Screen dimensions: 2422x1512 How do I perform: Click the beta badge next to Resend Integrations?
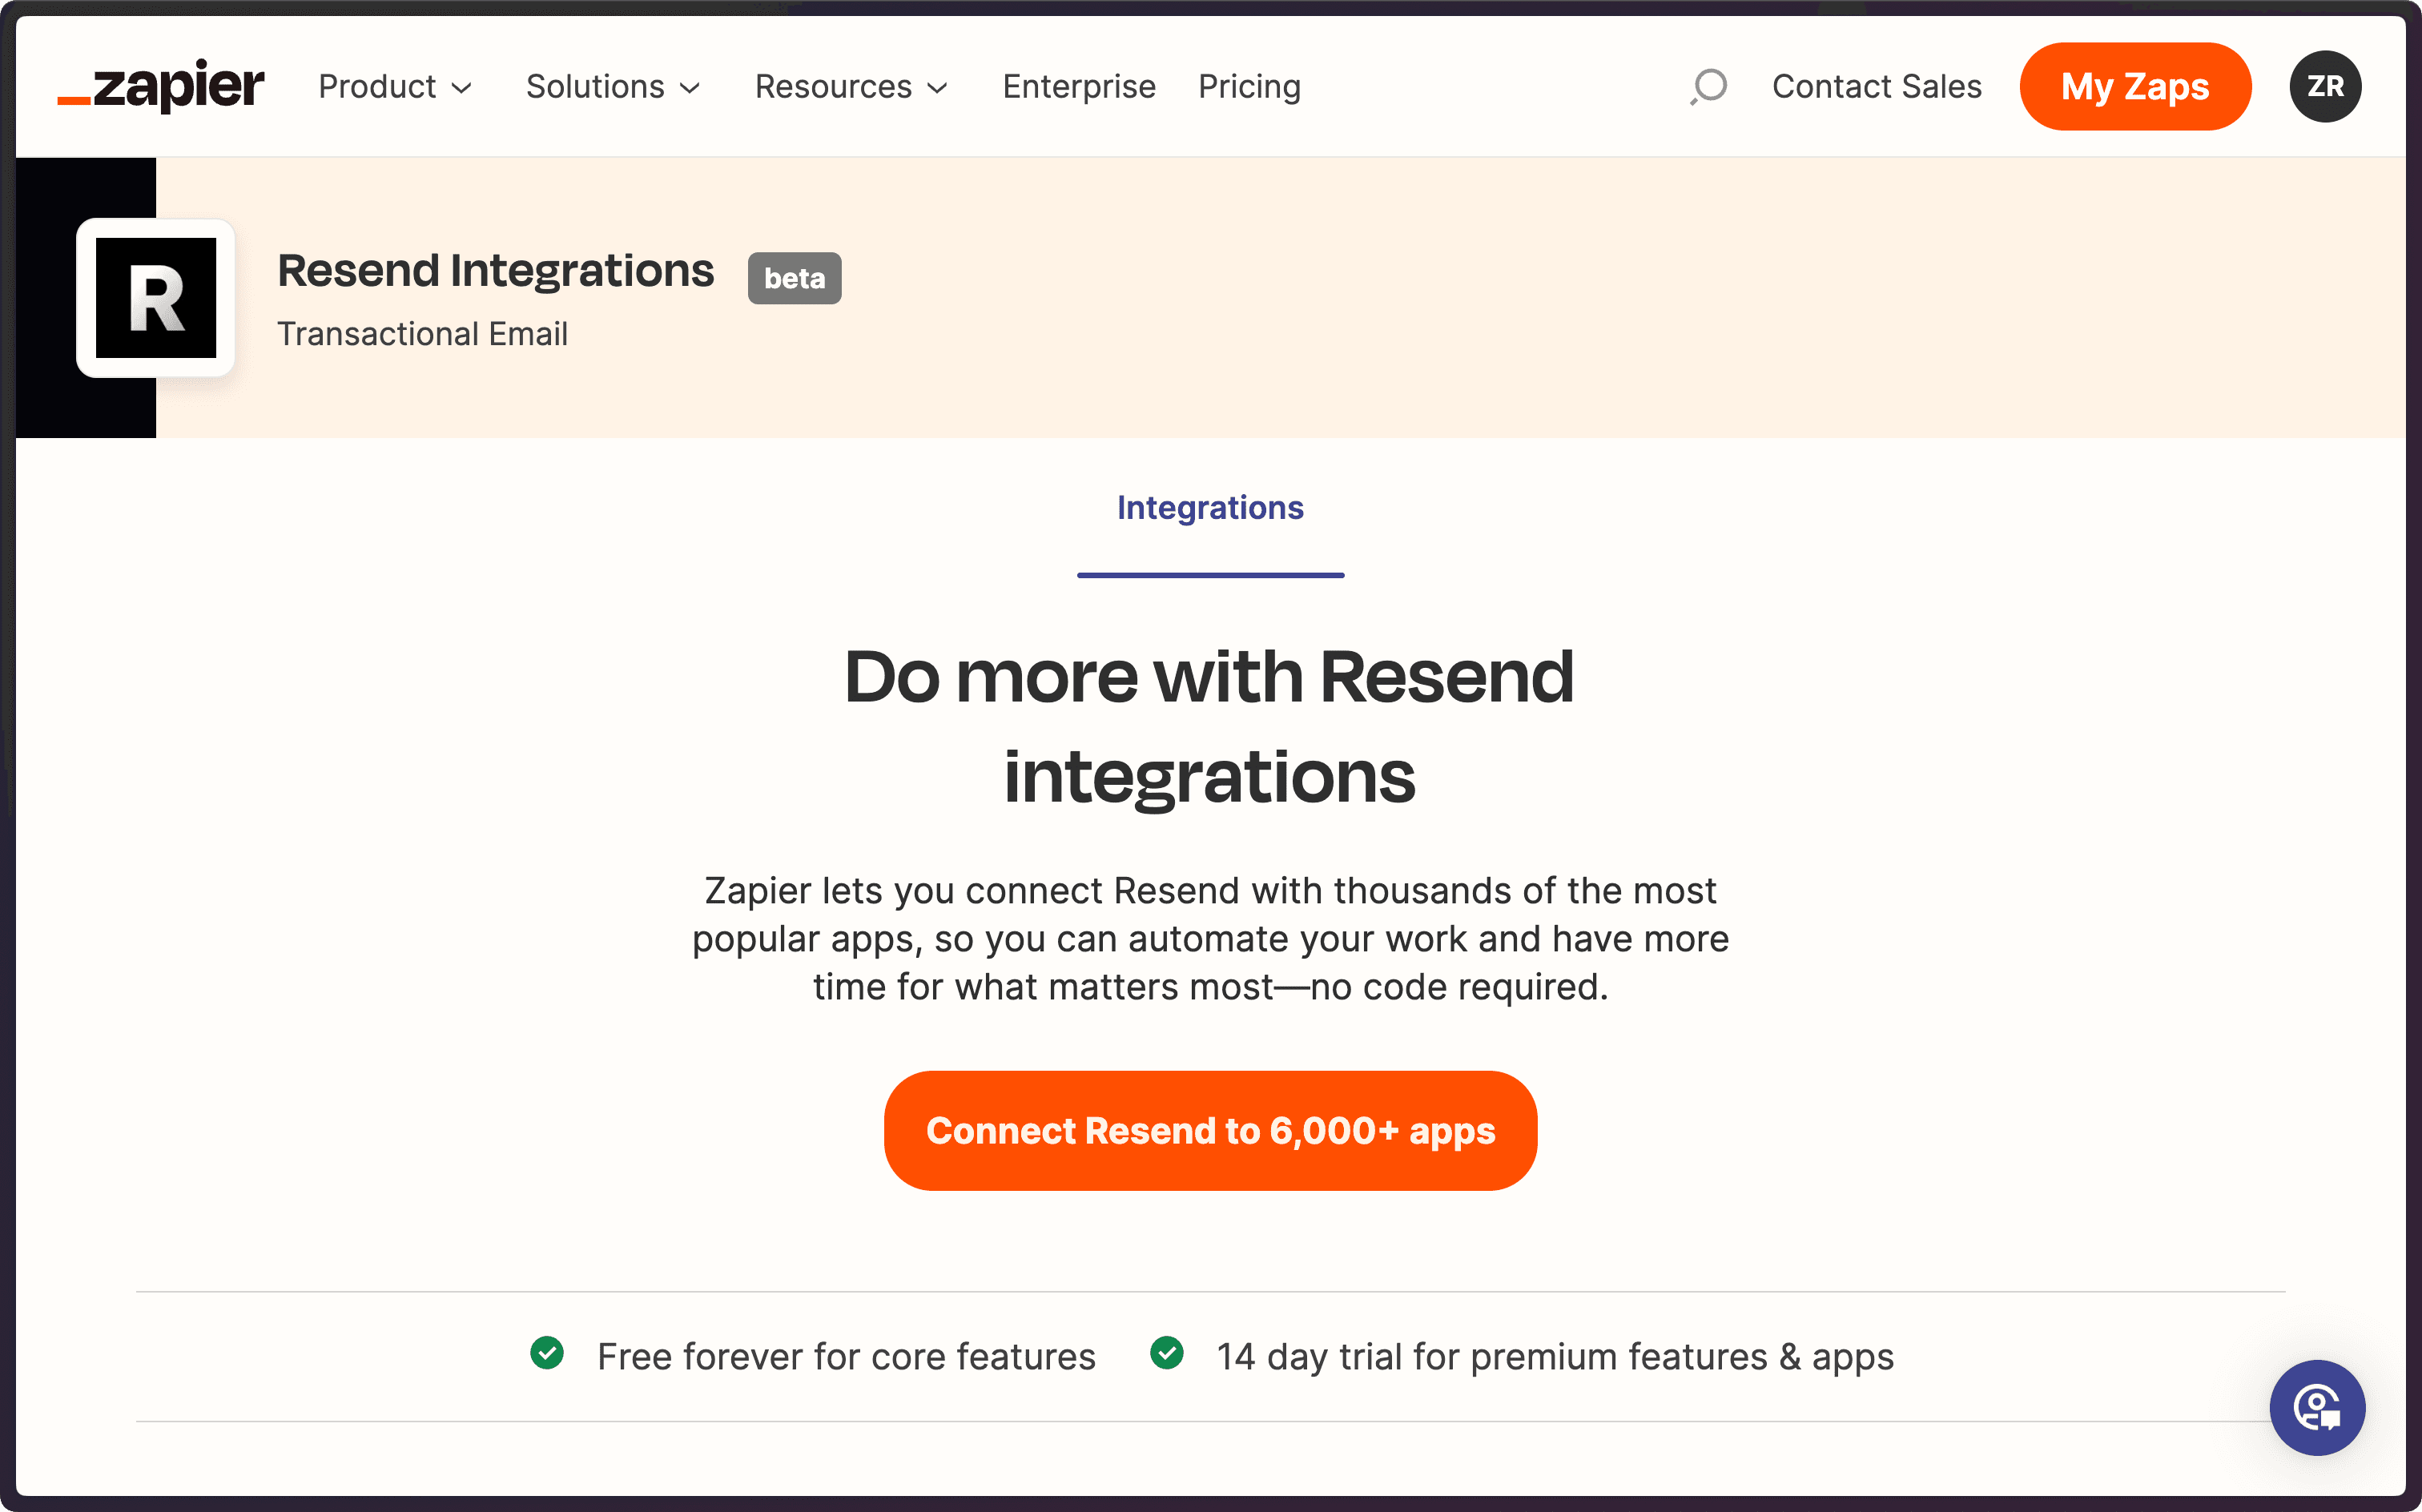pos(794,278)
